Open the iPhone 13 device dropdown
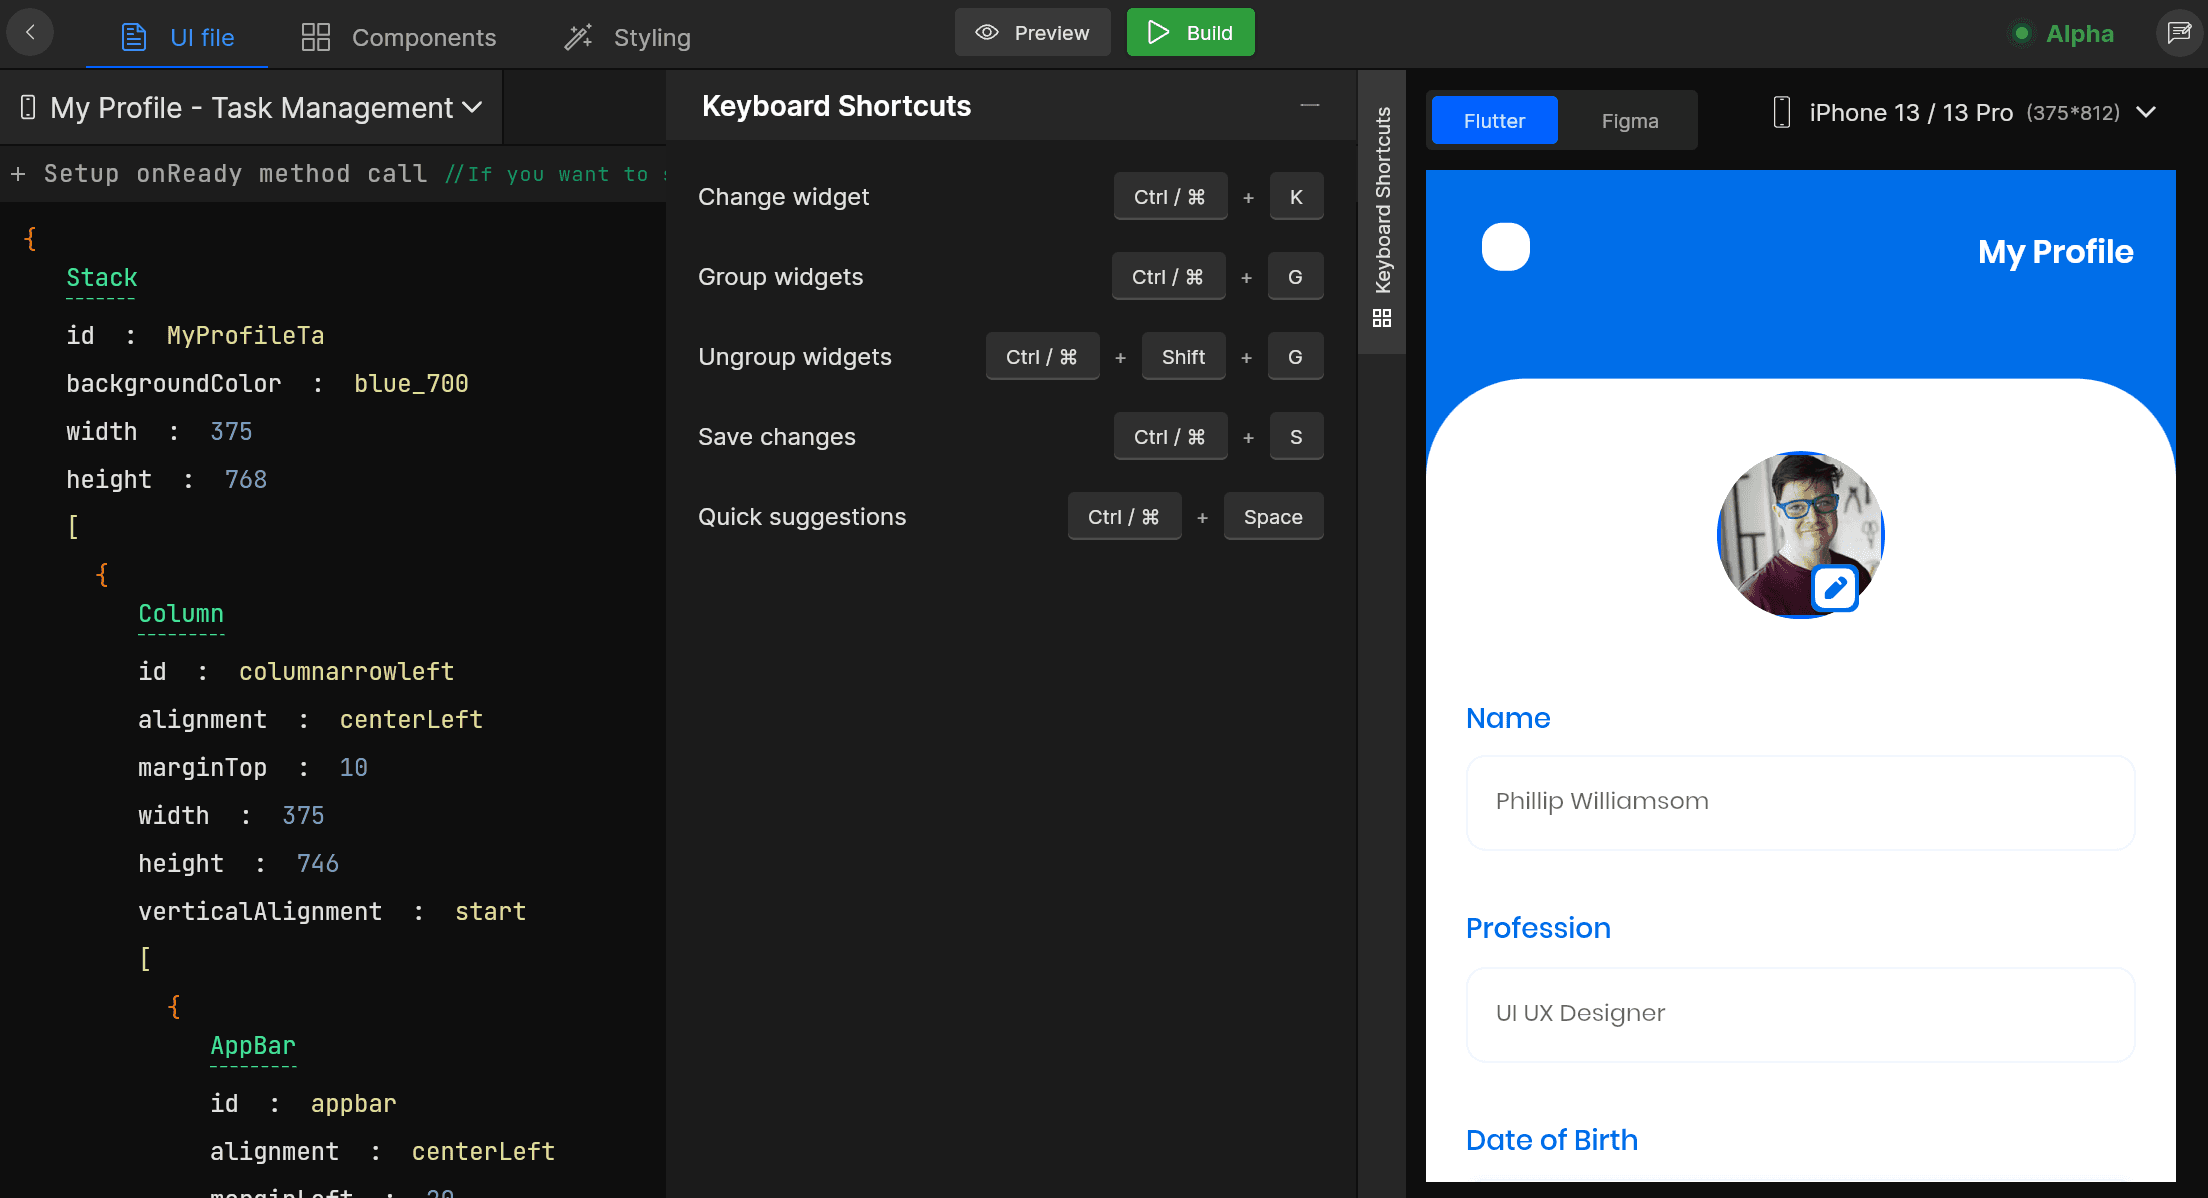This screenshot has height=1198, width=2208. [x=1964, y=112]
